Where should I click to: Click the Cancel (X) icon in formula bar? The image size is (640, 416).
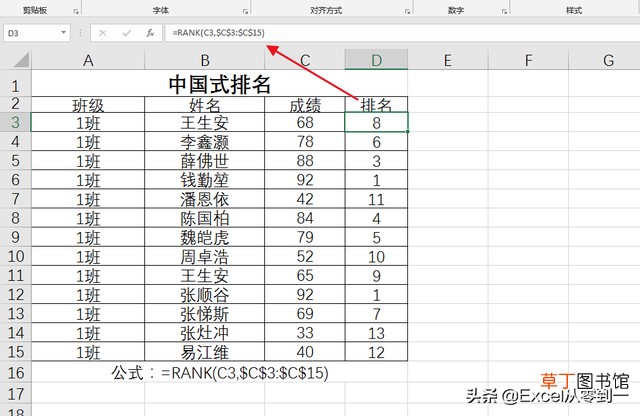point(102,33)
